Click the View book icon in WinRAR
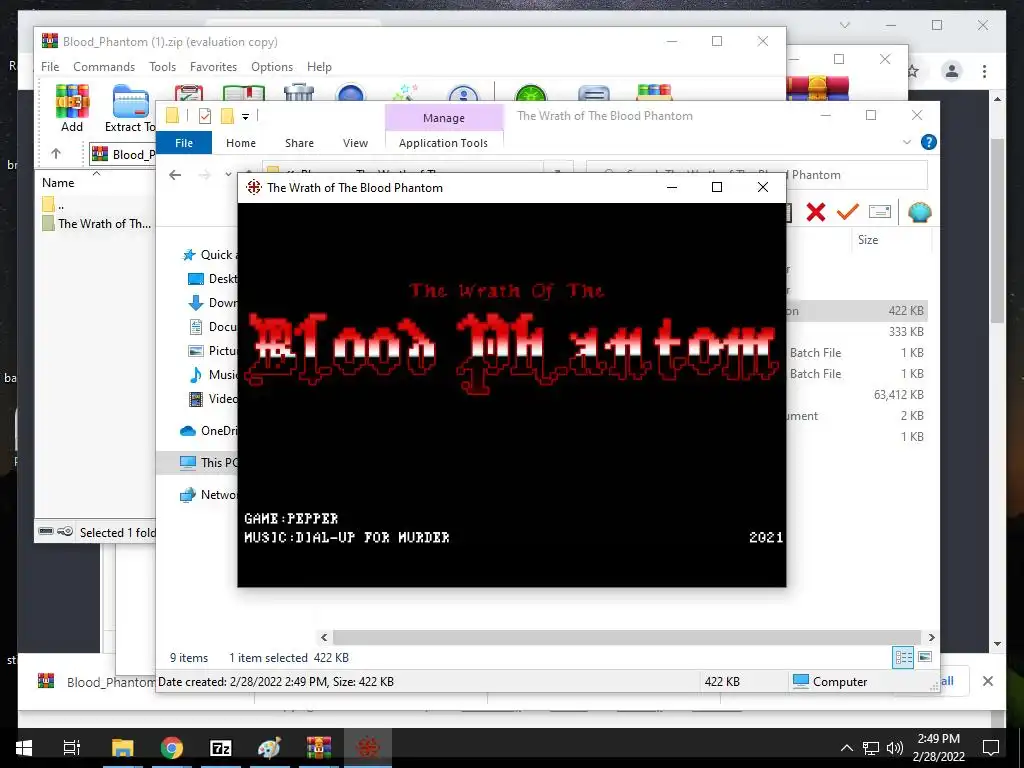 [x=244, y=93]
